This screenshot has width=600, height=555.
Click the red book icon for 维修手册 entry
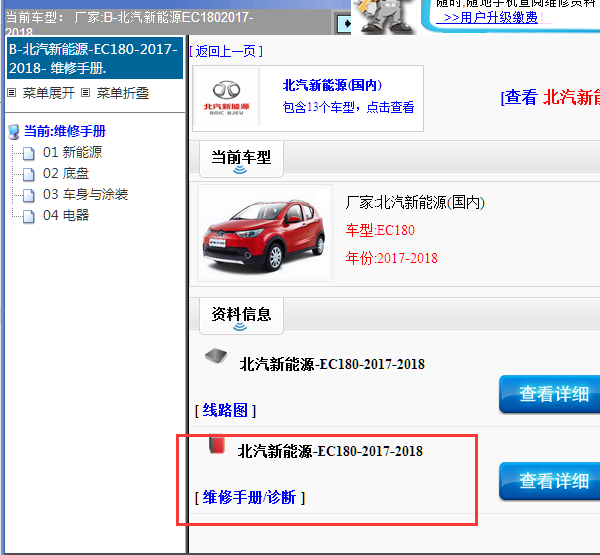217,444
